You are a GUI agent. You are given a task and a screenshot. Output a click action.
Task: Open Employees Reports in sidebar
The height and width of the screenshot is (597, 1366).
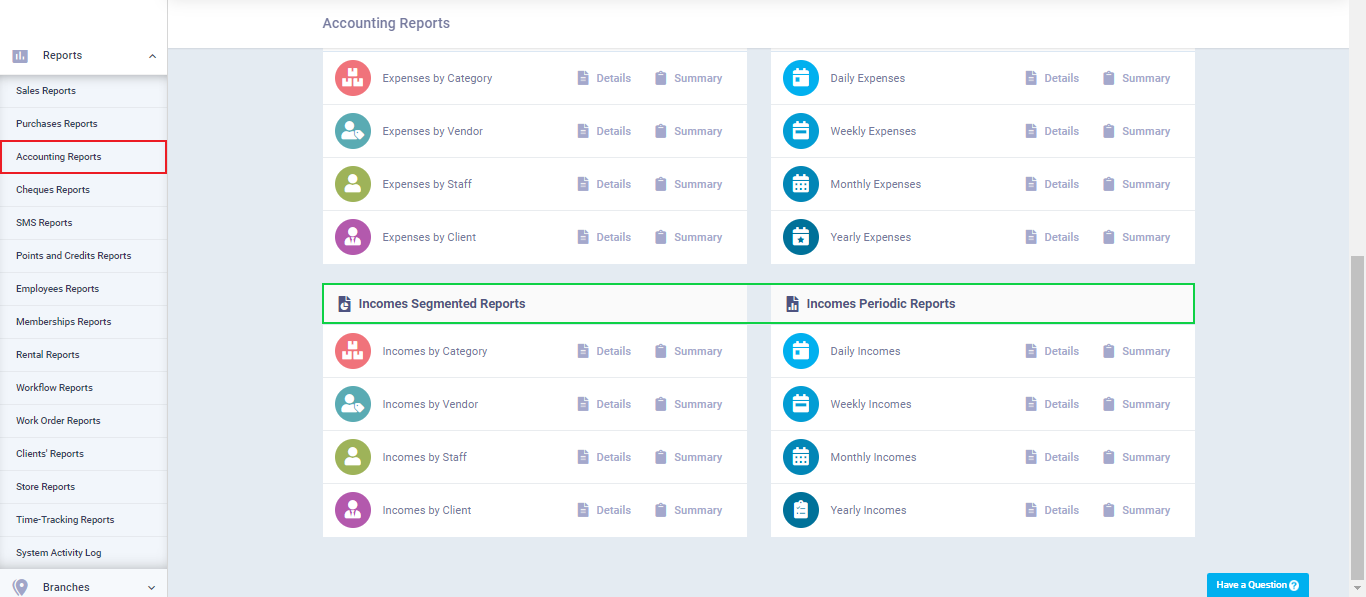83,289
